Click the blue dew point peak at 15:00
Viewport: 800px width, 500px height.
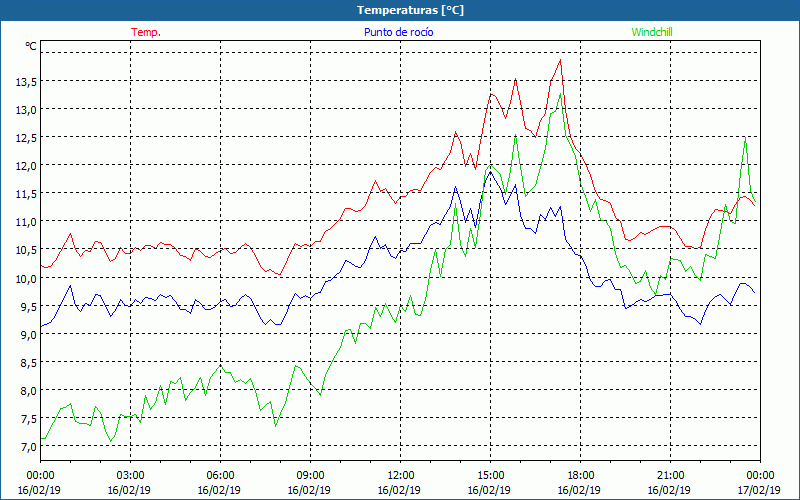(x=491, y=172)
